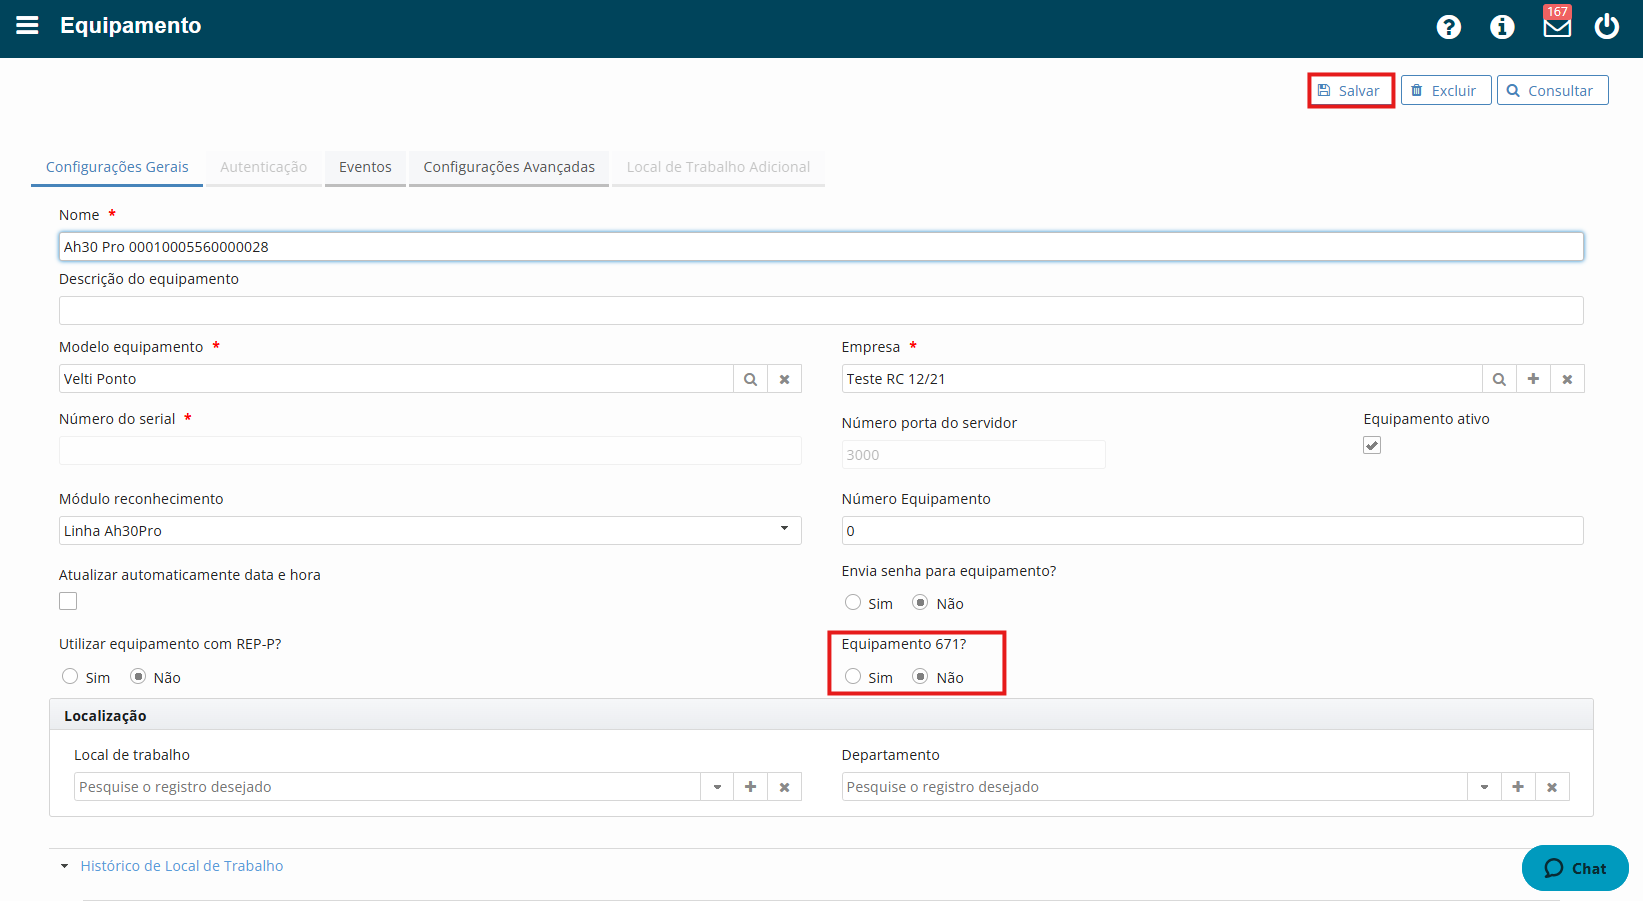Click the Modelo equipamento text field
Image resolution: width=1643 pixels, height=901 pixels.
(396, 379)
